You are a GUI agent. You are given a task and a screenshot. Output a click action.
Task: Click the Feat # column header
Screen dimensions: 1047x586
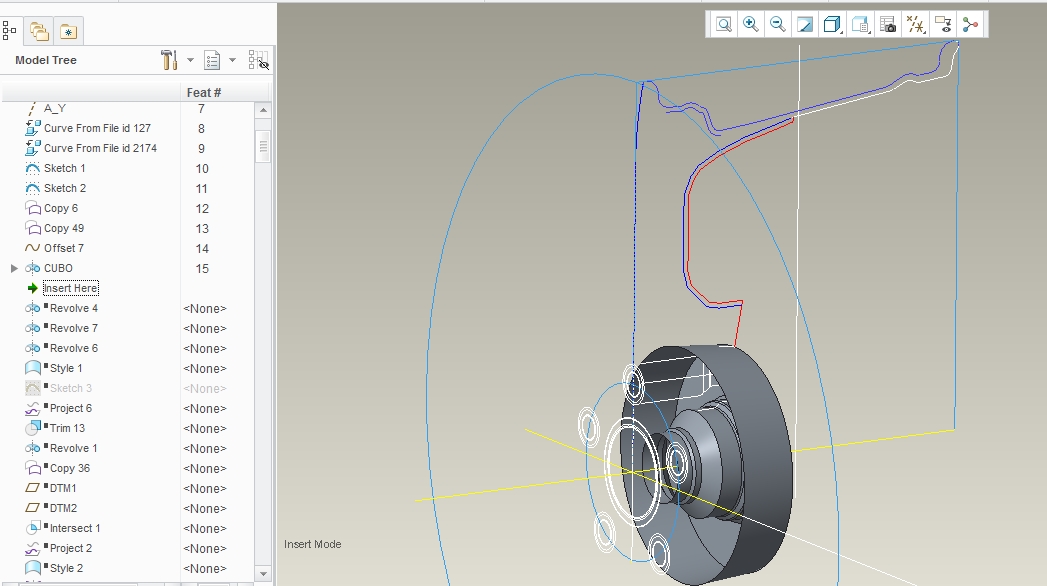tap(204, 93)
